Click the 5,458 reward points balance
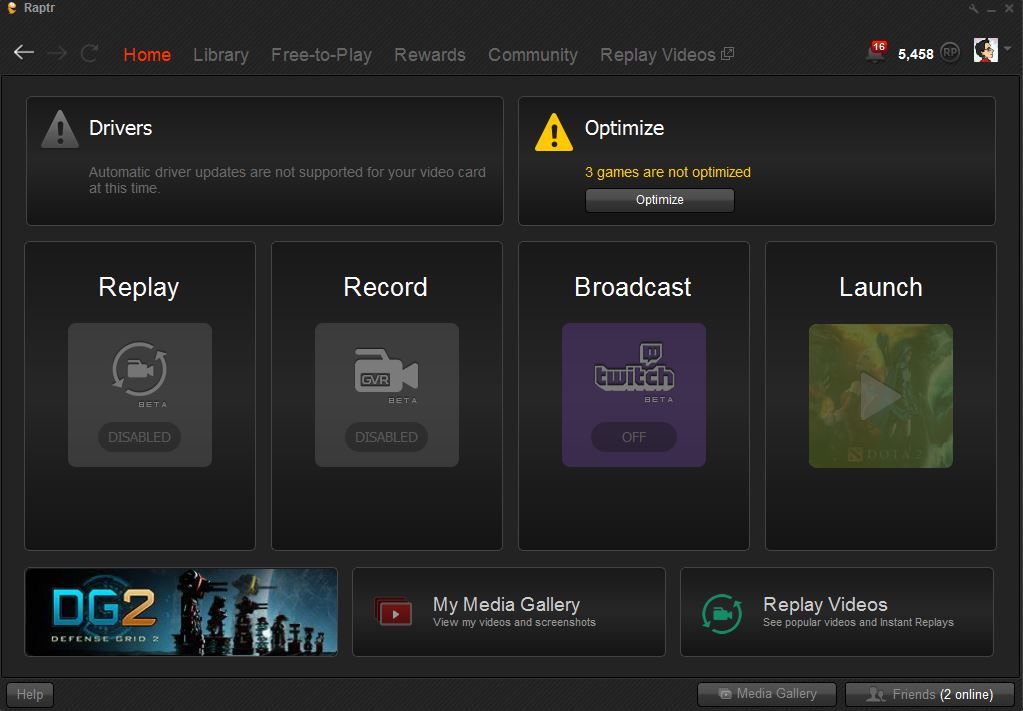Viewport: 1023px width, 711px height. (x=915, y=54)
